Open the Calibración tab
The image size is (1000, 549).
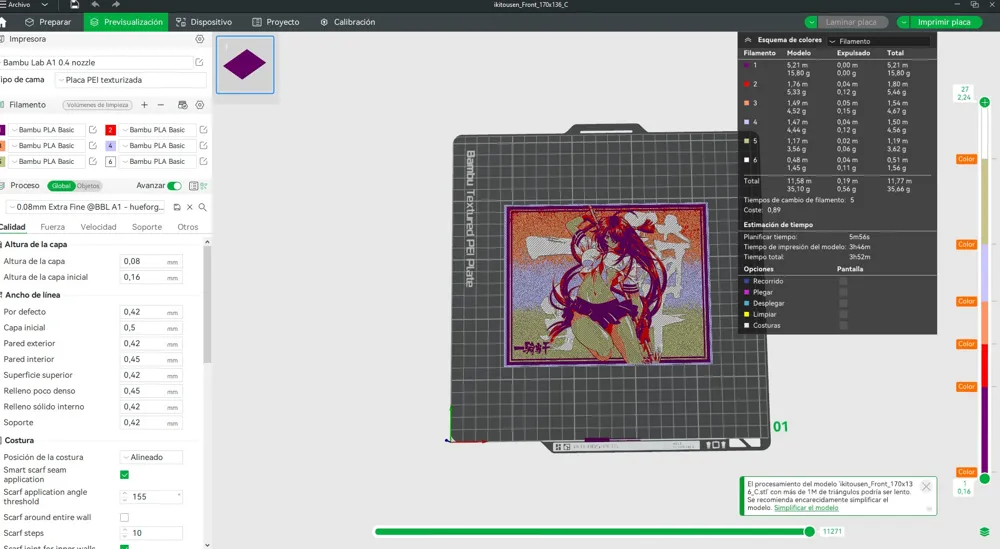pyautogui.click(x=348, y=22)
